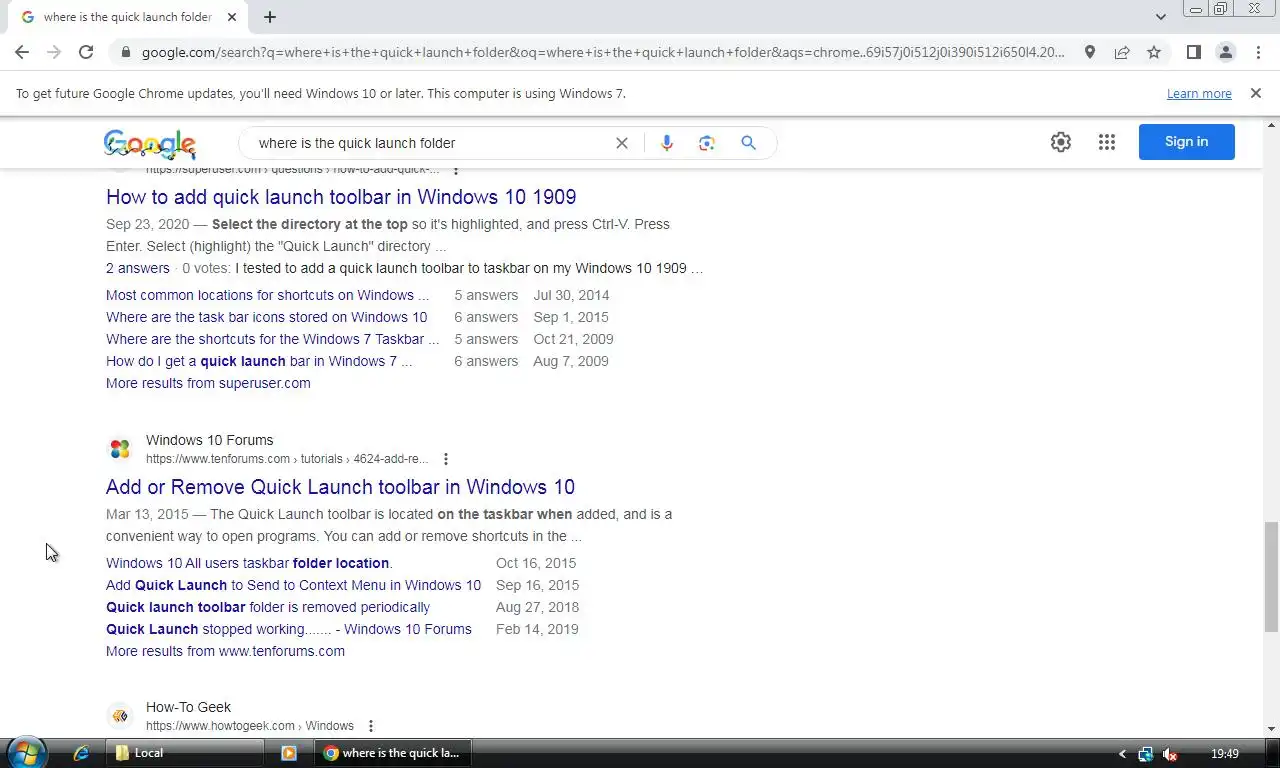Image resolution: width=1280 pixels, height=768 pixels.
Task: Open the Windows Start menu
Action: pyautogui.click(x=27, y=753)
